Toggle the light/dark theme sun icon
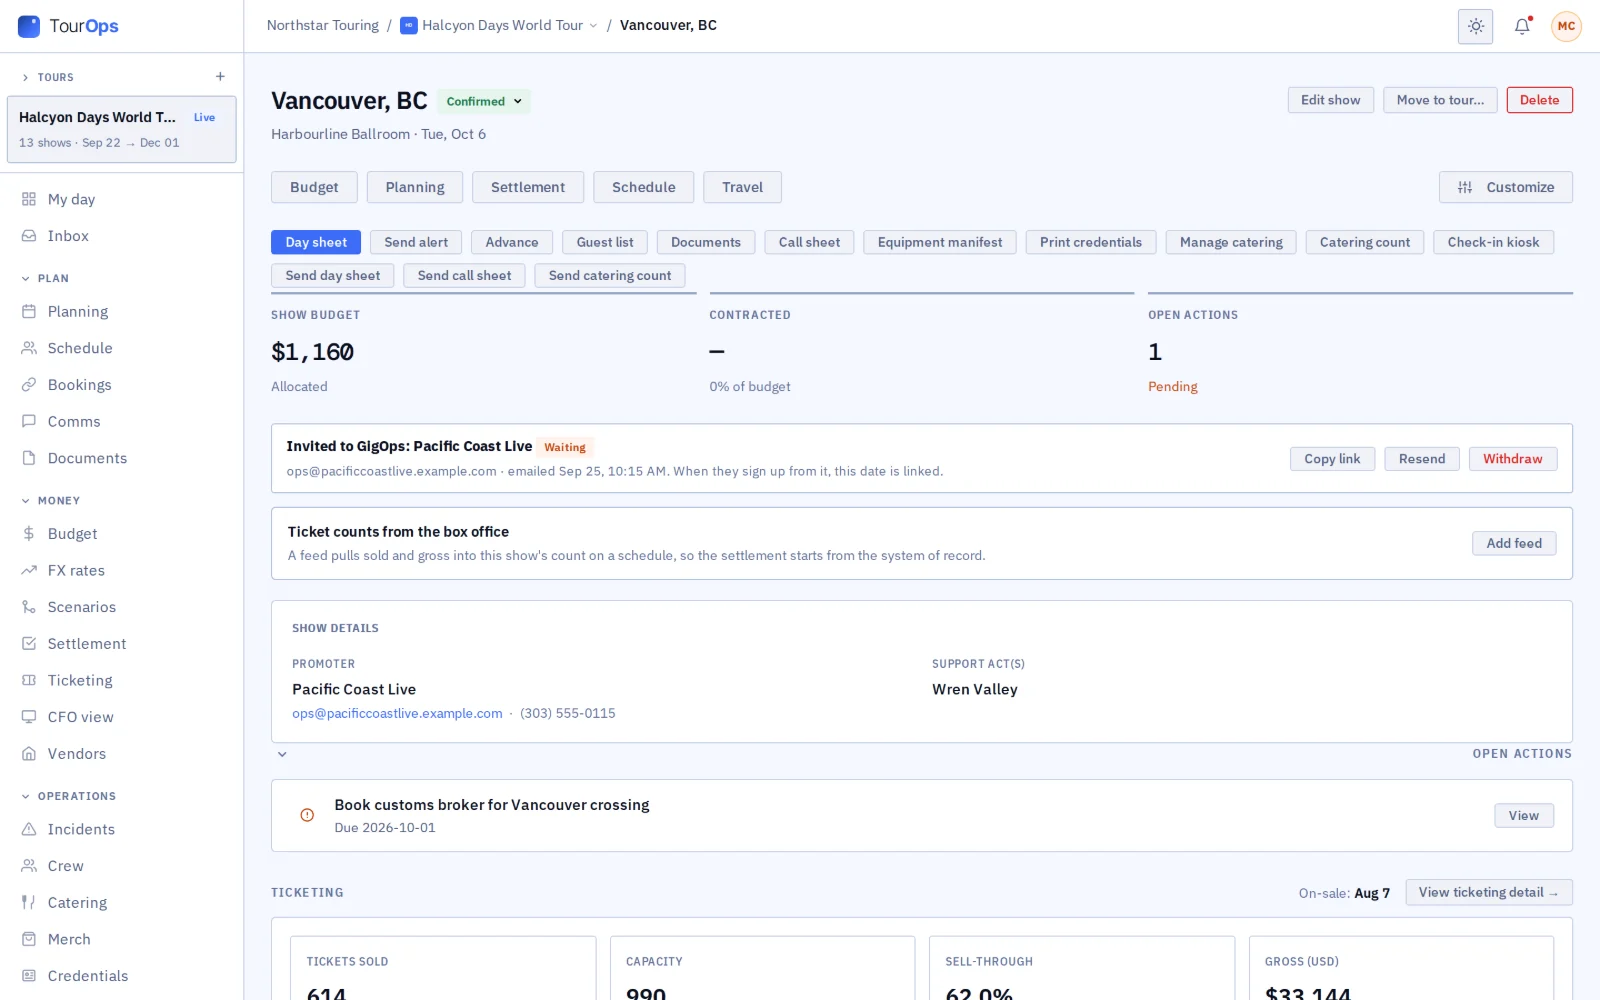Image resolution: width=1600 pixels, height=1000 pixels. [1475, 26]
